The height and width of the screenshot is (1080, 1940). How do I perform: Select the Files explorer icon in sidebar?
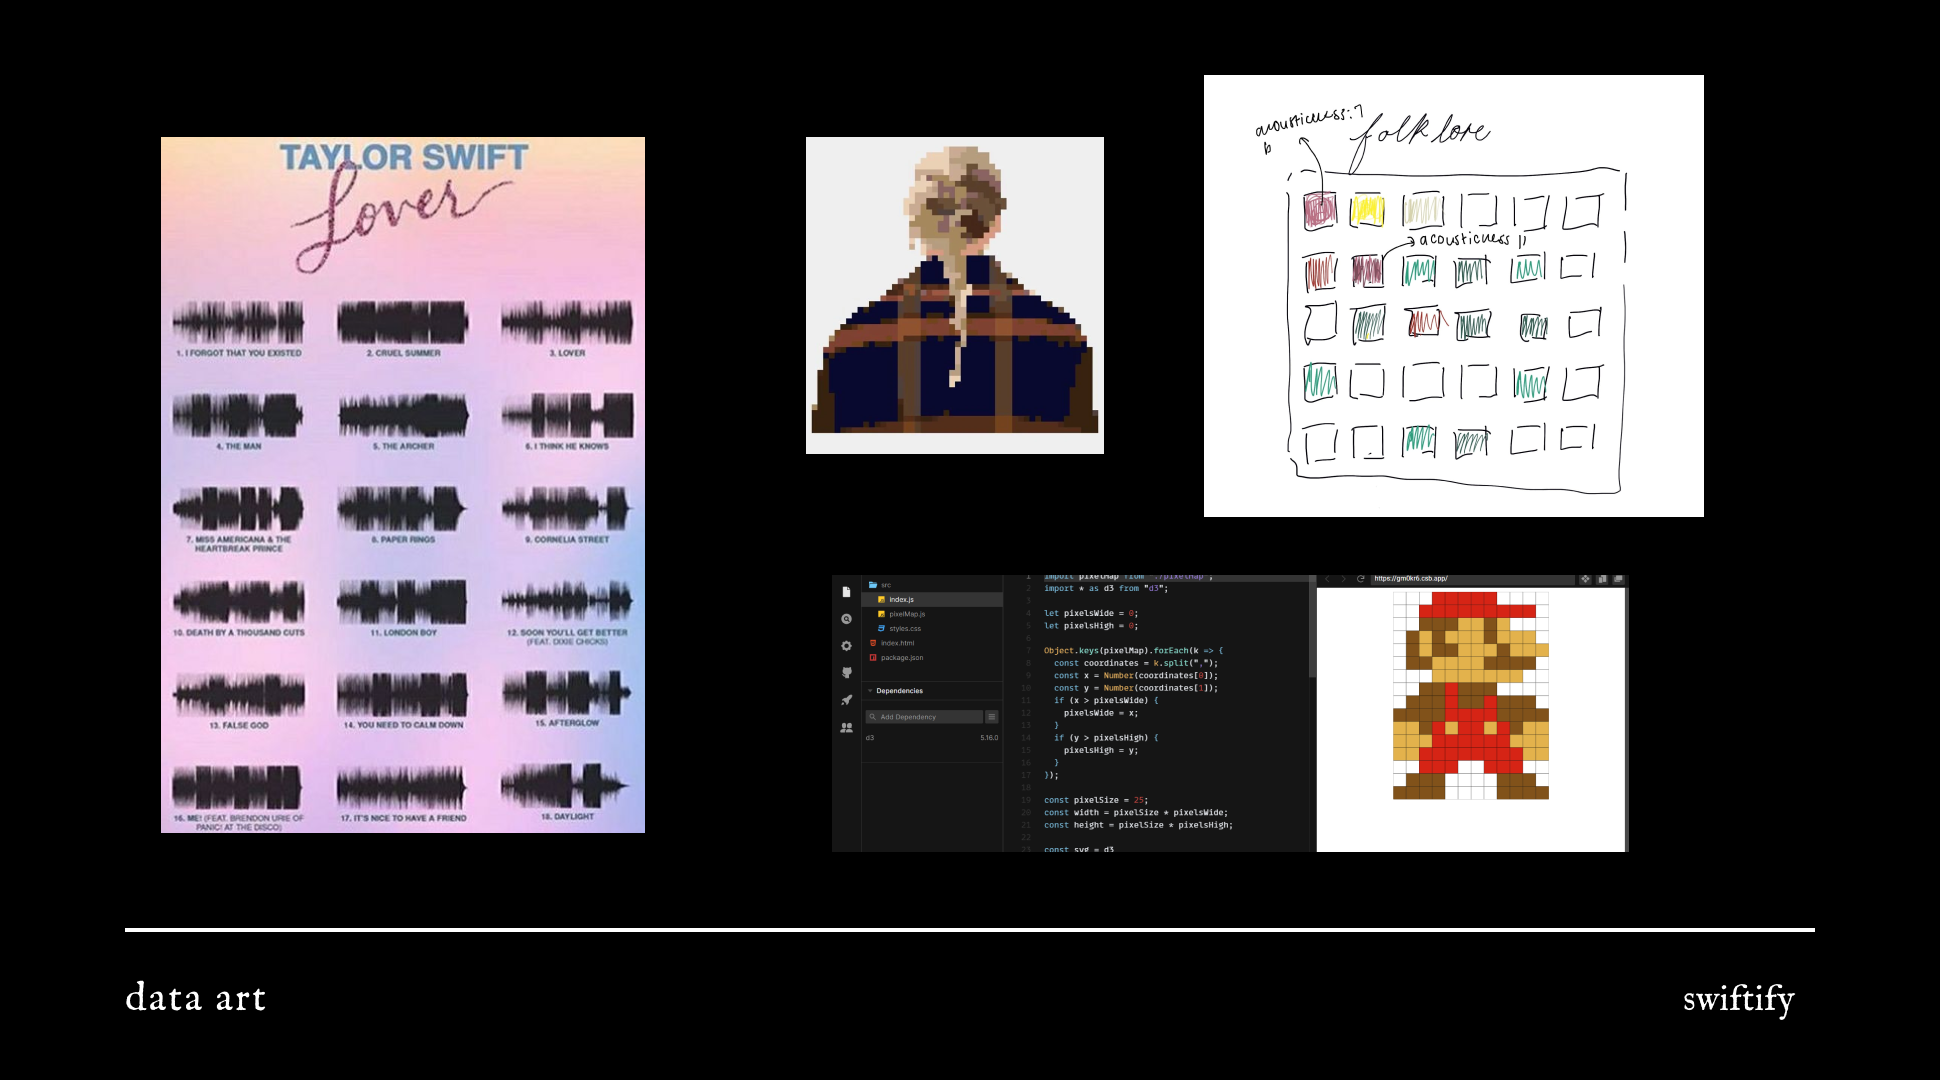pyautogui.click(x=846, y=593)
